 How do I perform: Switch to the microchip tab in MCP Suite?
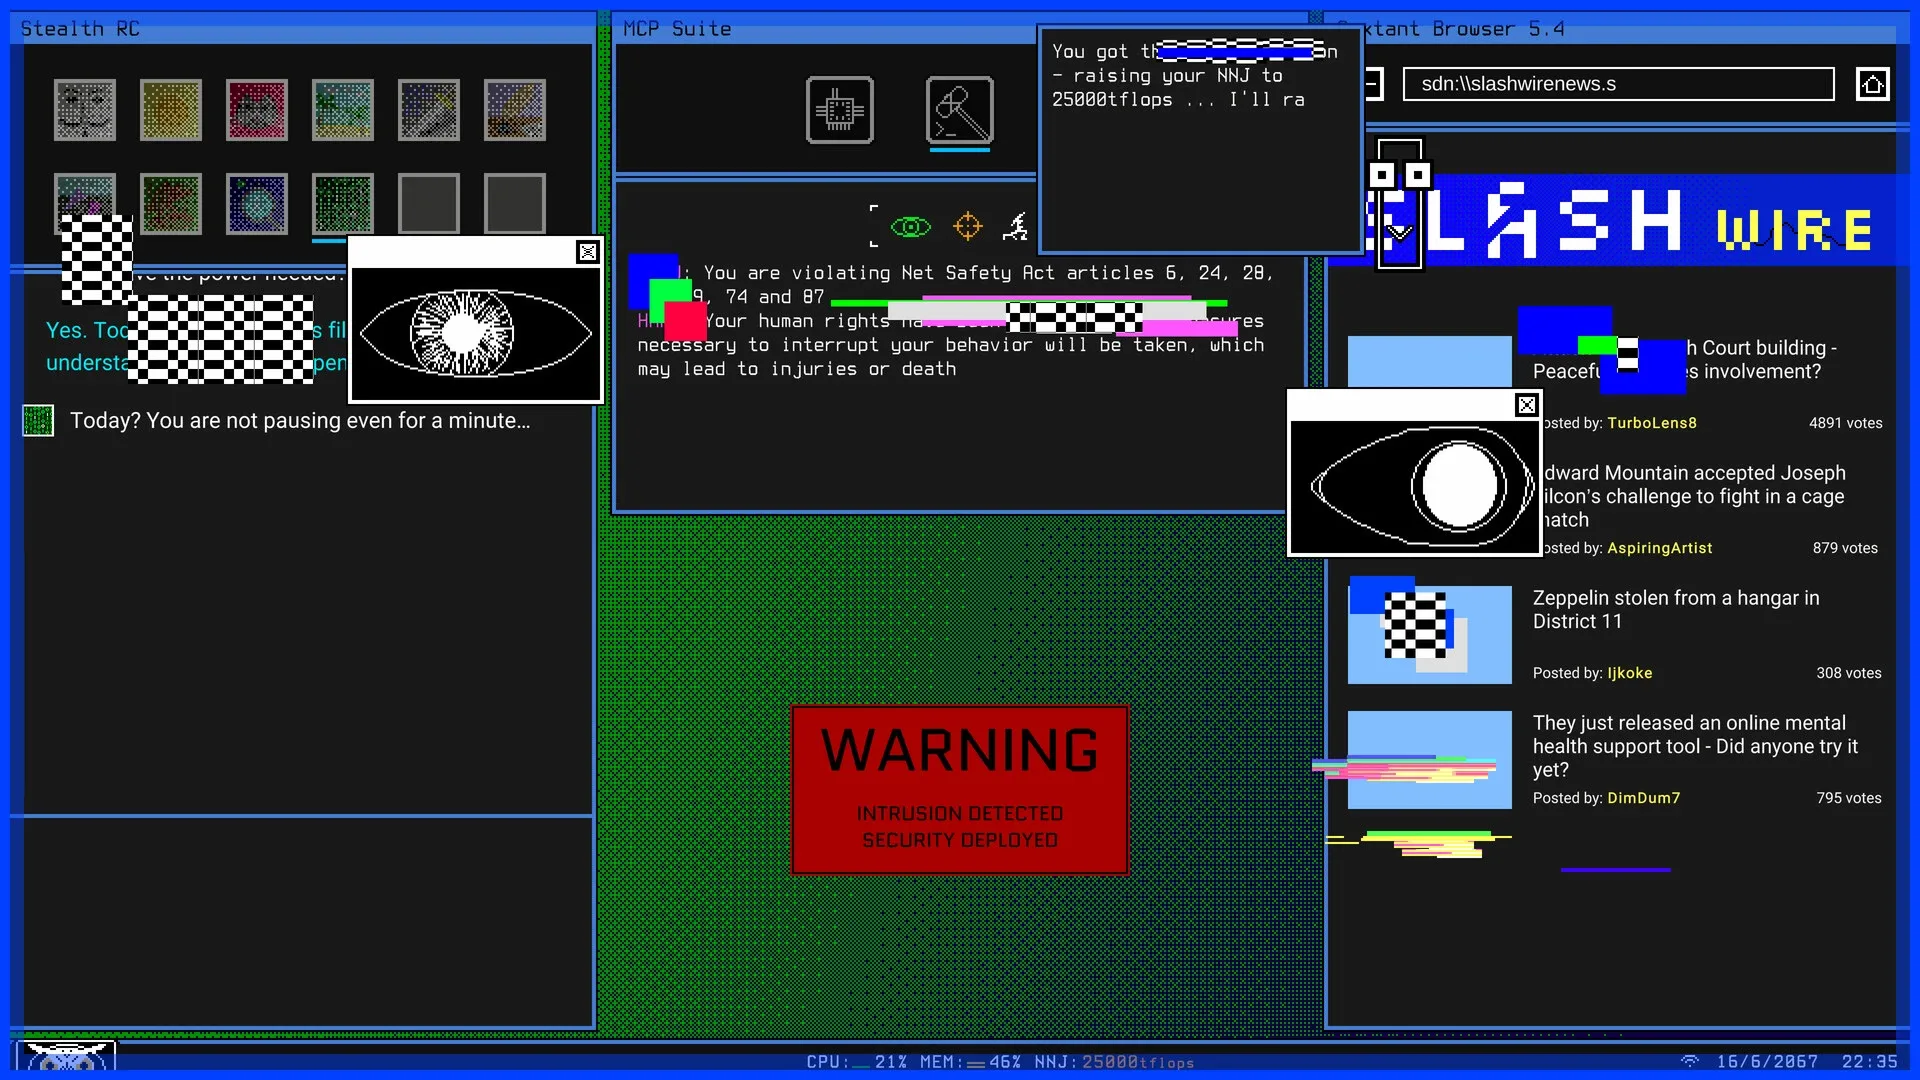[x=840, y=110]
